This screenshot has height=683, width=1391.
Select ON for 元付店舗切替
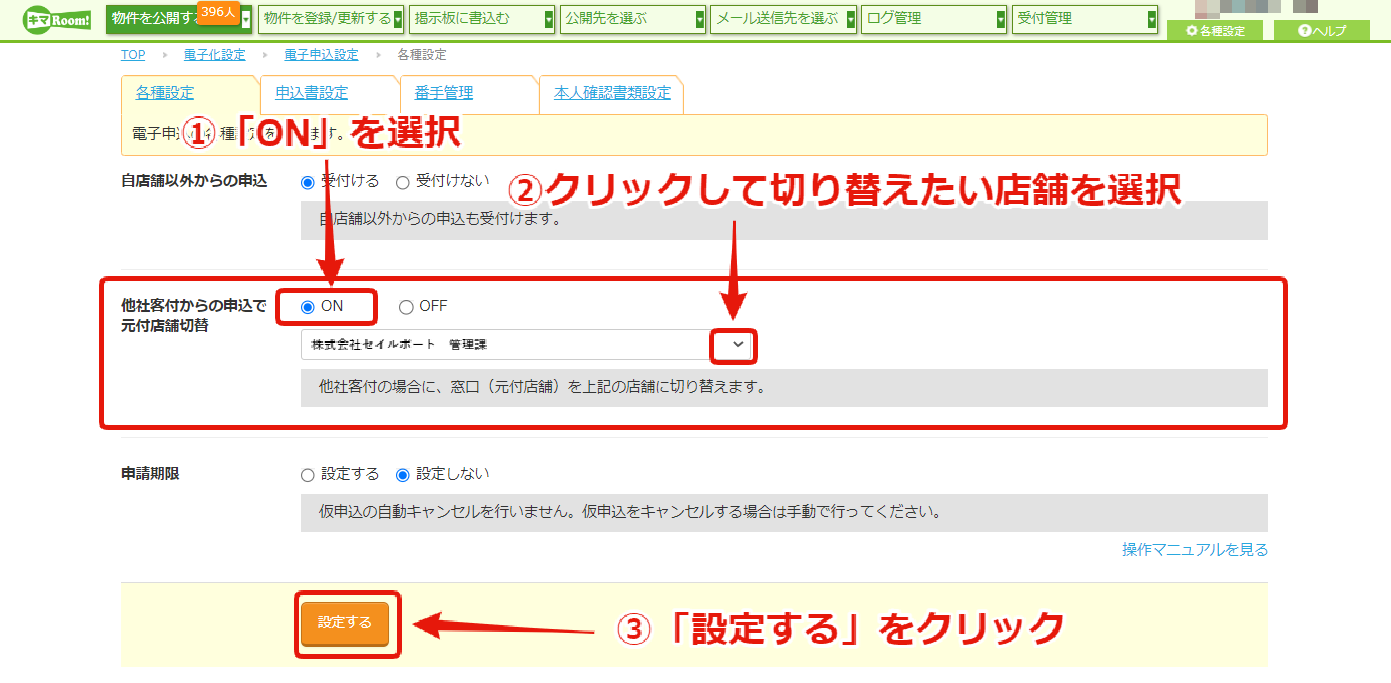308,307
